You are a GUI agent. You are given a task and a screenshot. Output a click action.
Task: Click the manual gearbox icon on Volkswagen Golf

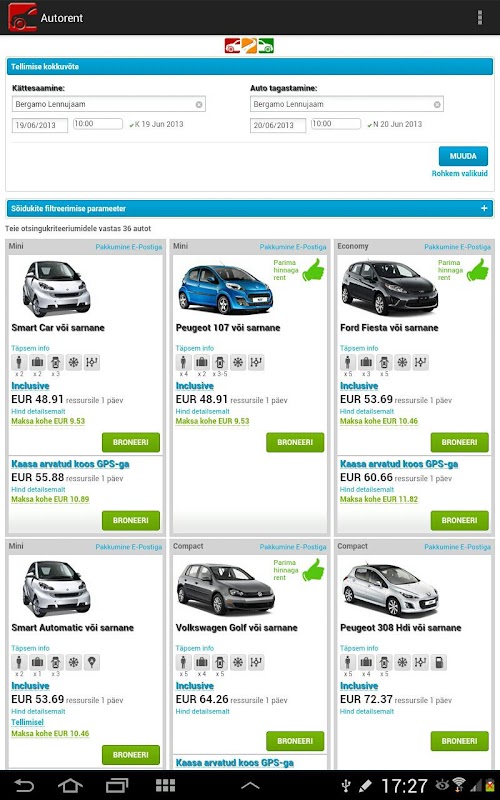(x=256, y=662)
